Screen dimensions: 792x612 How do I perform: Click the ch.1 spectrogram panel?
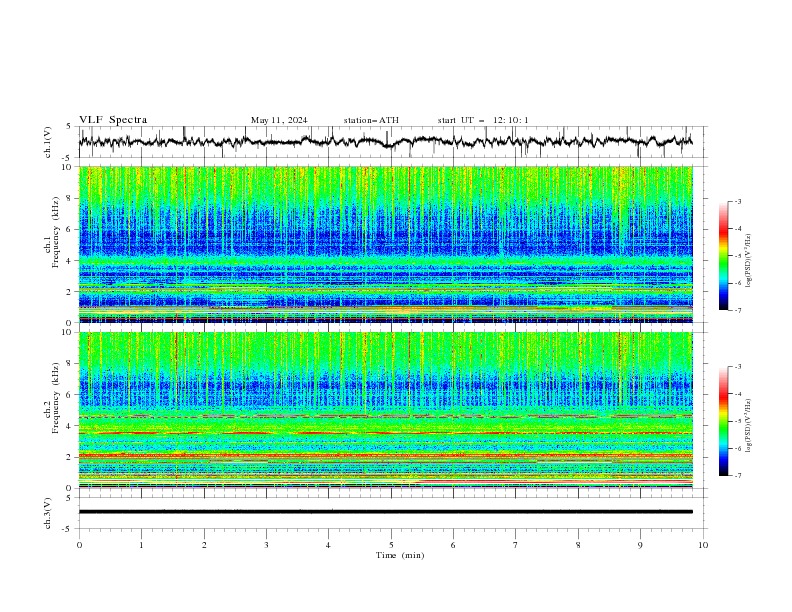[x=386, y=244]
